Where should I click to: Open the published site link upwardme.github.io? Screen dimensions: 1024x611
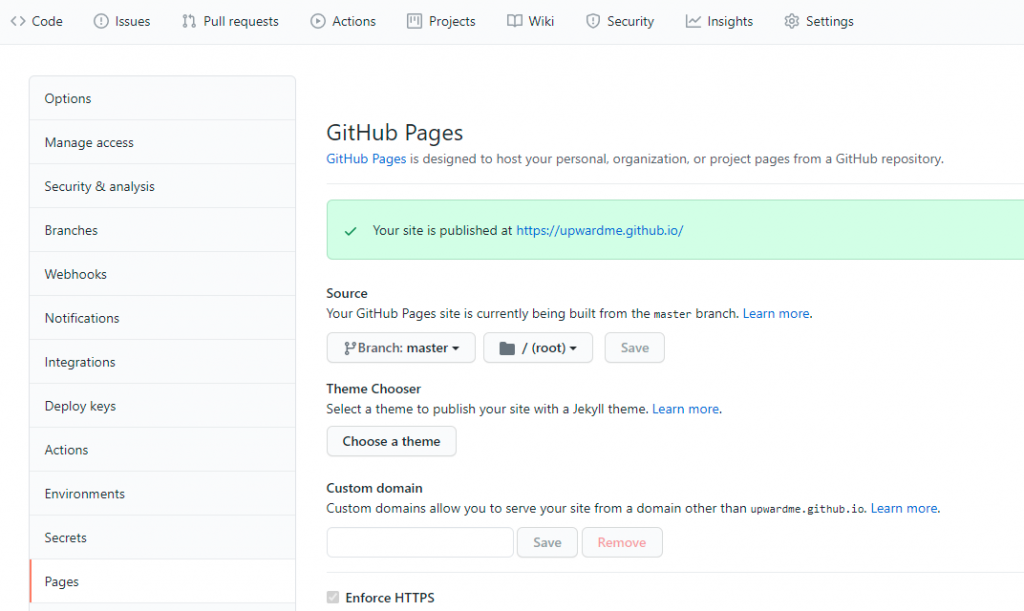pos(600,230)
